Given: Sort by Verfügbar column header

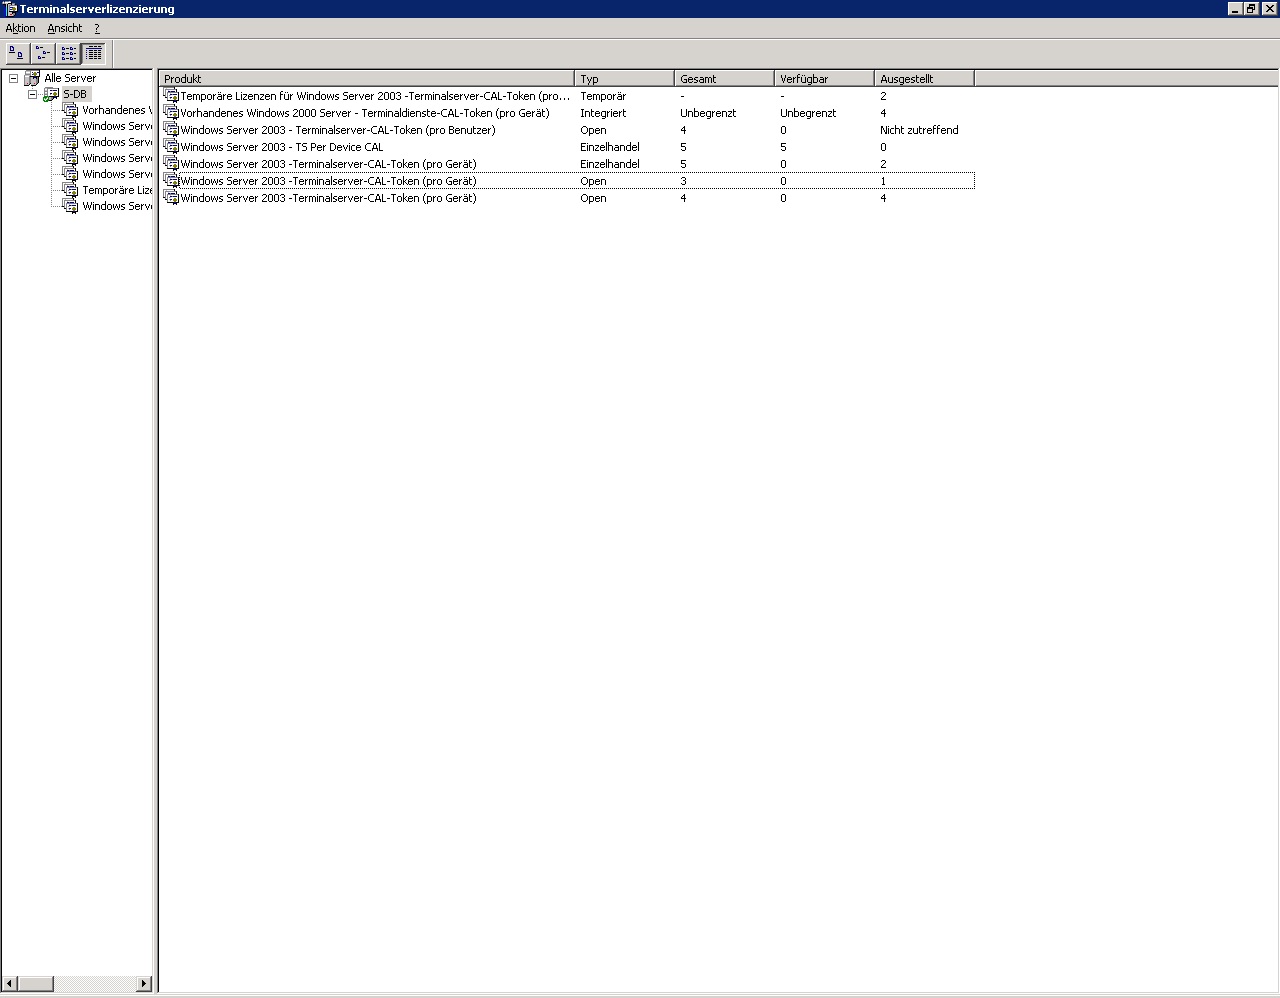Looking at the screenshot, I should [x=825, y=78].
